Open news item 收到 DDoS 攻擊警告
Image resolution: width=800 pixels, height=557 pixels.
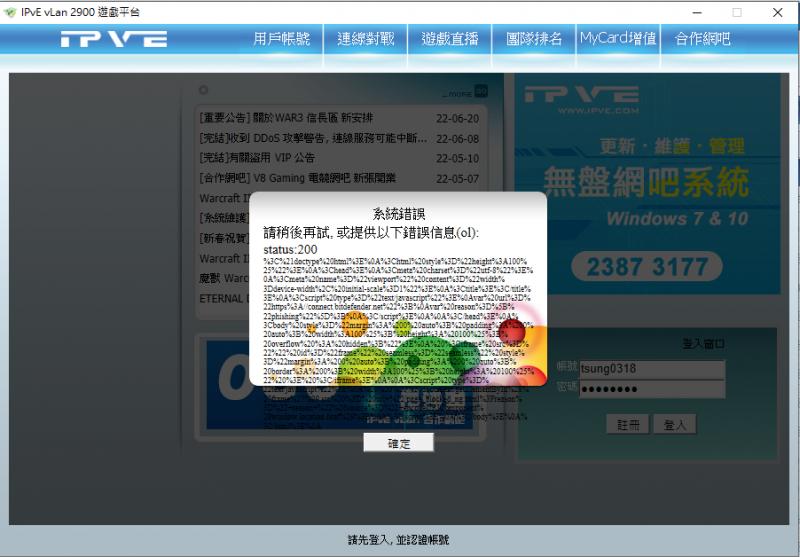pos(313,139)
